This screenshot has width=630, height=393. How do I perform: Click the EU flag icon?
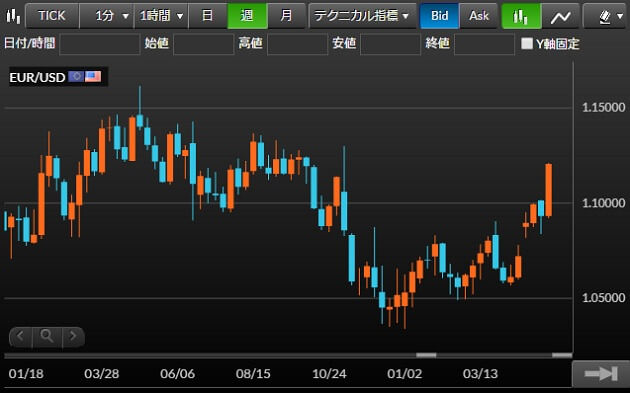[x=76, y=76]
